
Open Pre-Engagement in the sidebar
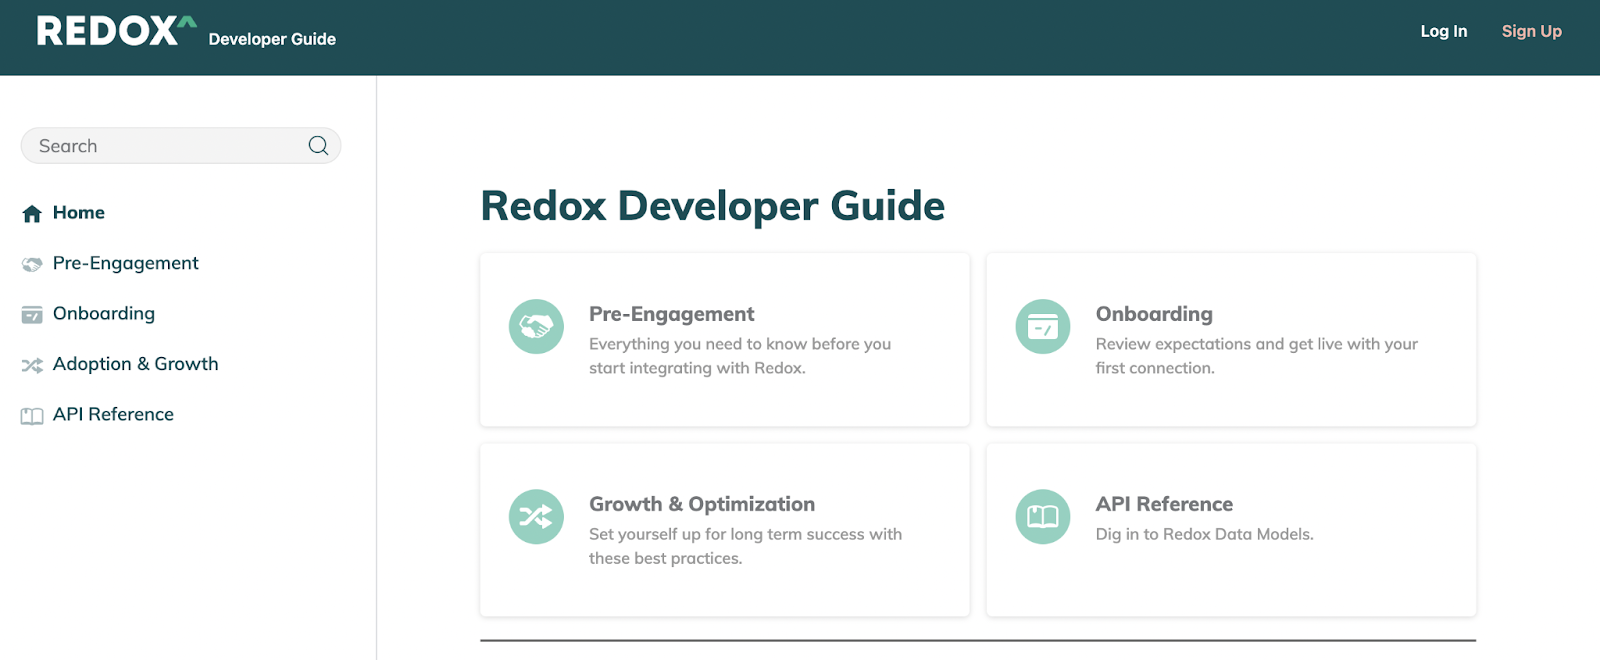point(126,263)
